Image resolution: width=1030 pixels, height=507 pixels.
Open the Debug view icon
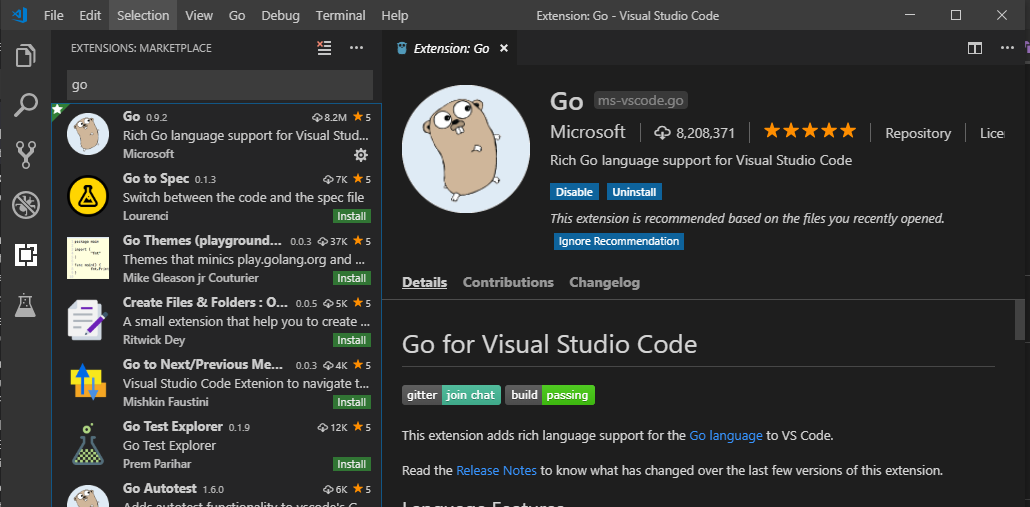(x=26, y=205)
